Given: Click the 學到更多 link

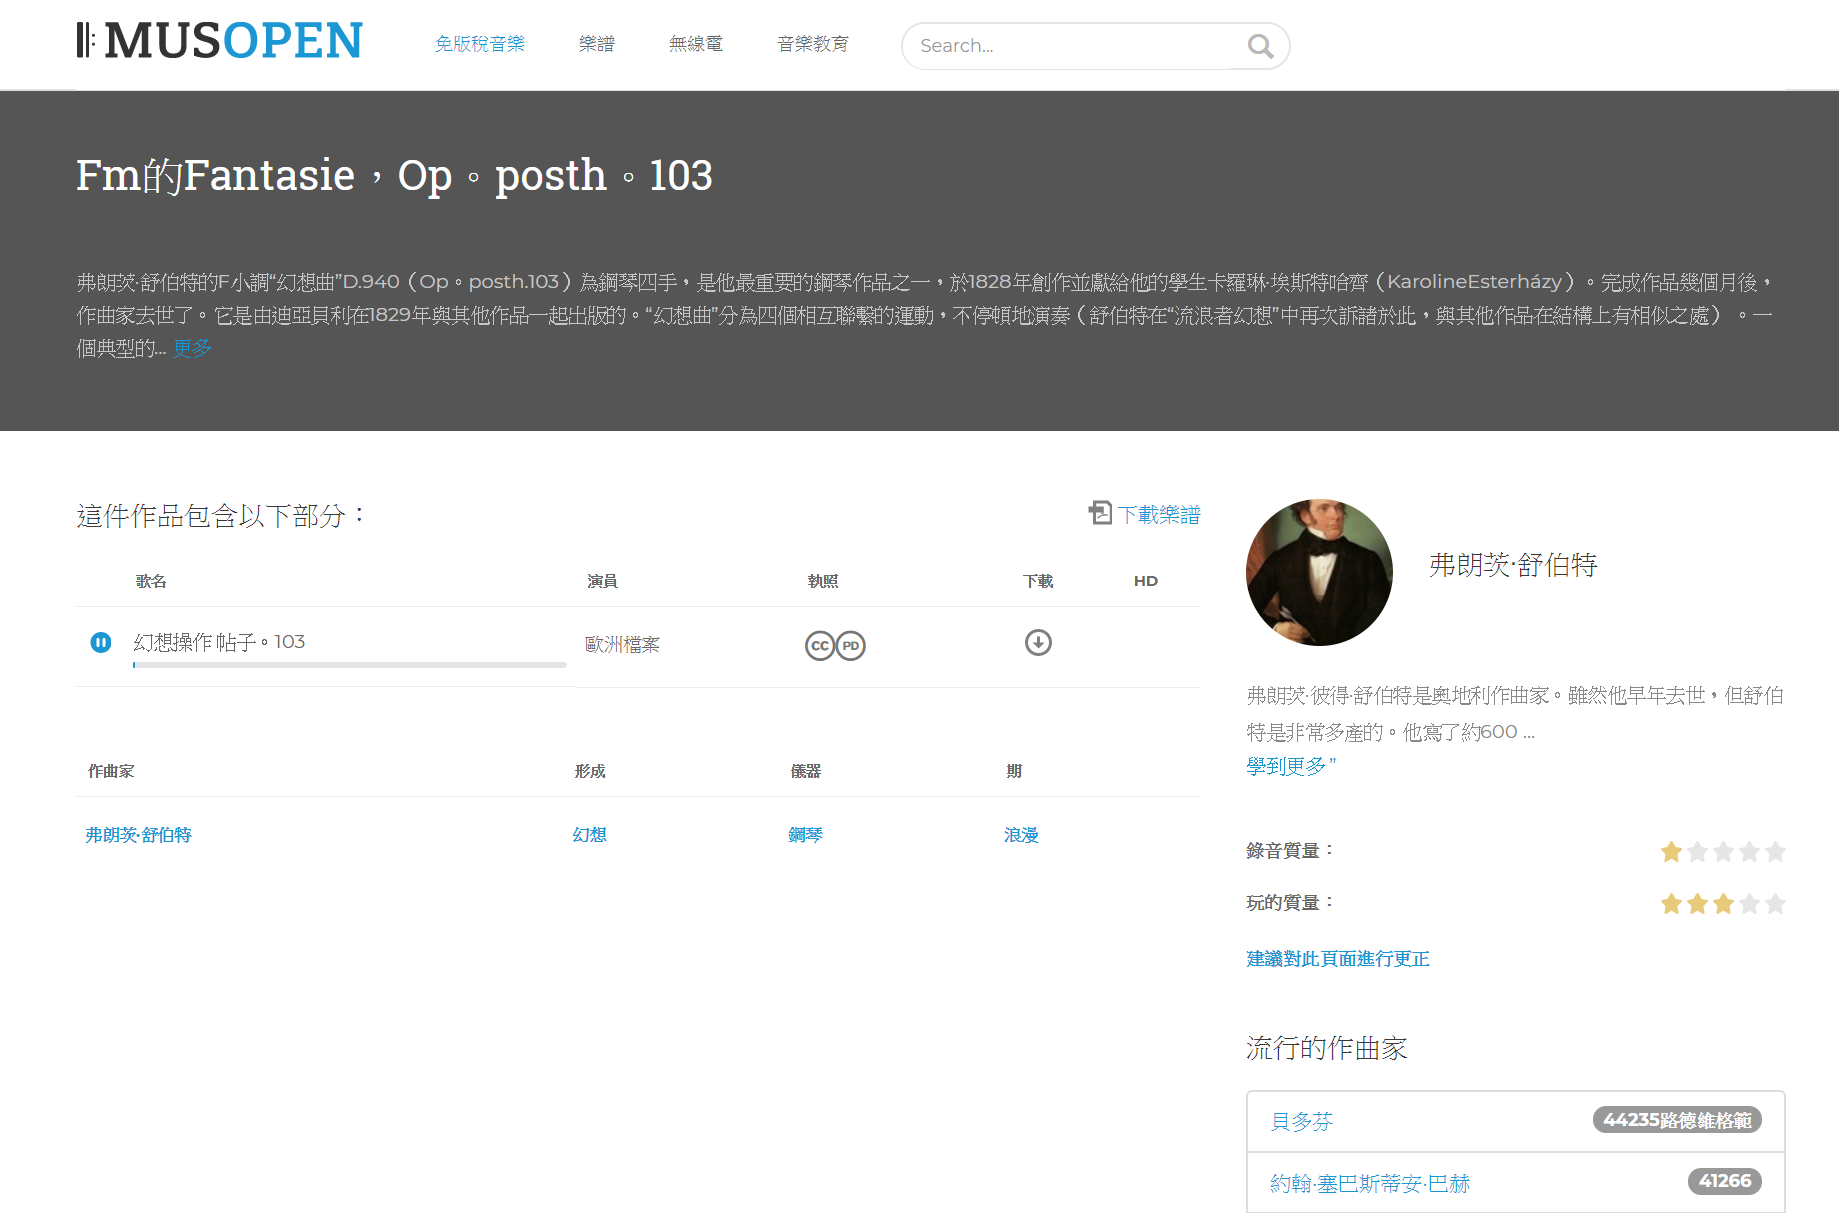Looking at the screenshot, I should 1291,766.
